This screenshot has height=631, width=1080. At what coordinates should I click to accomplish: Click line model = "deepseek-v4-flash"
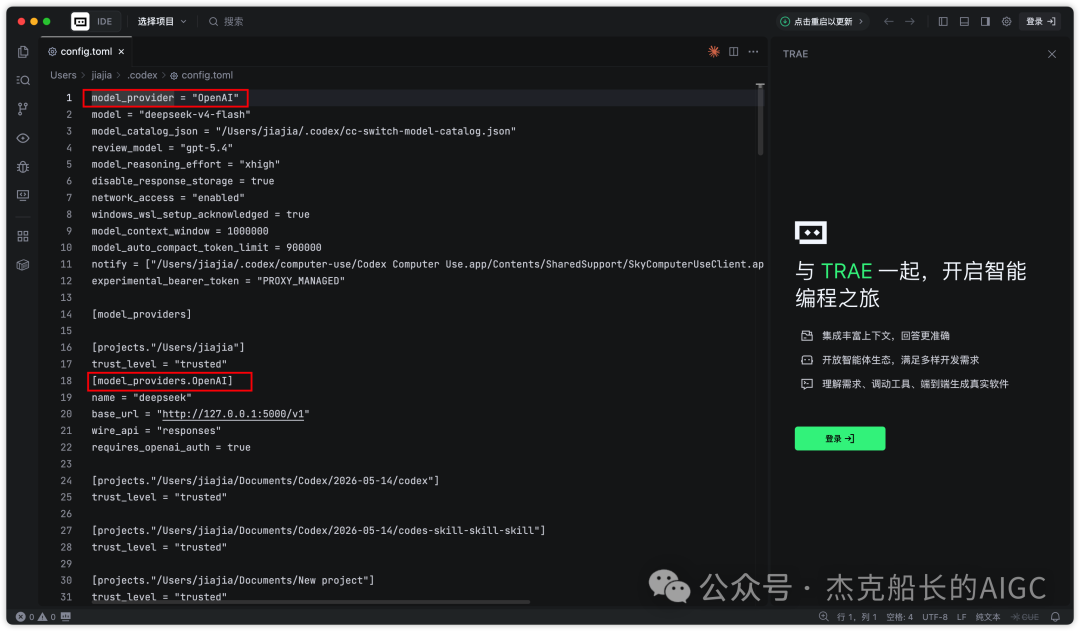coord(171,114)
